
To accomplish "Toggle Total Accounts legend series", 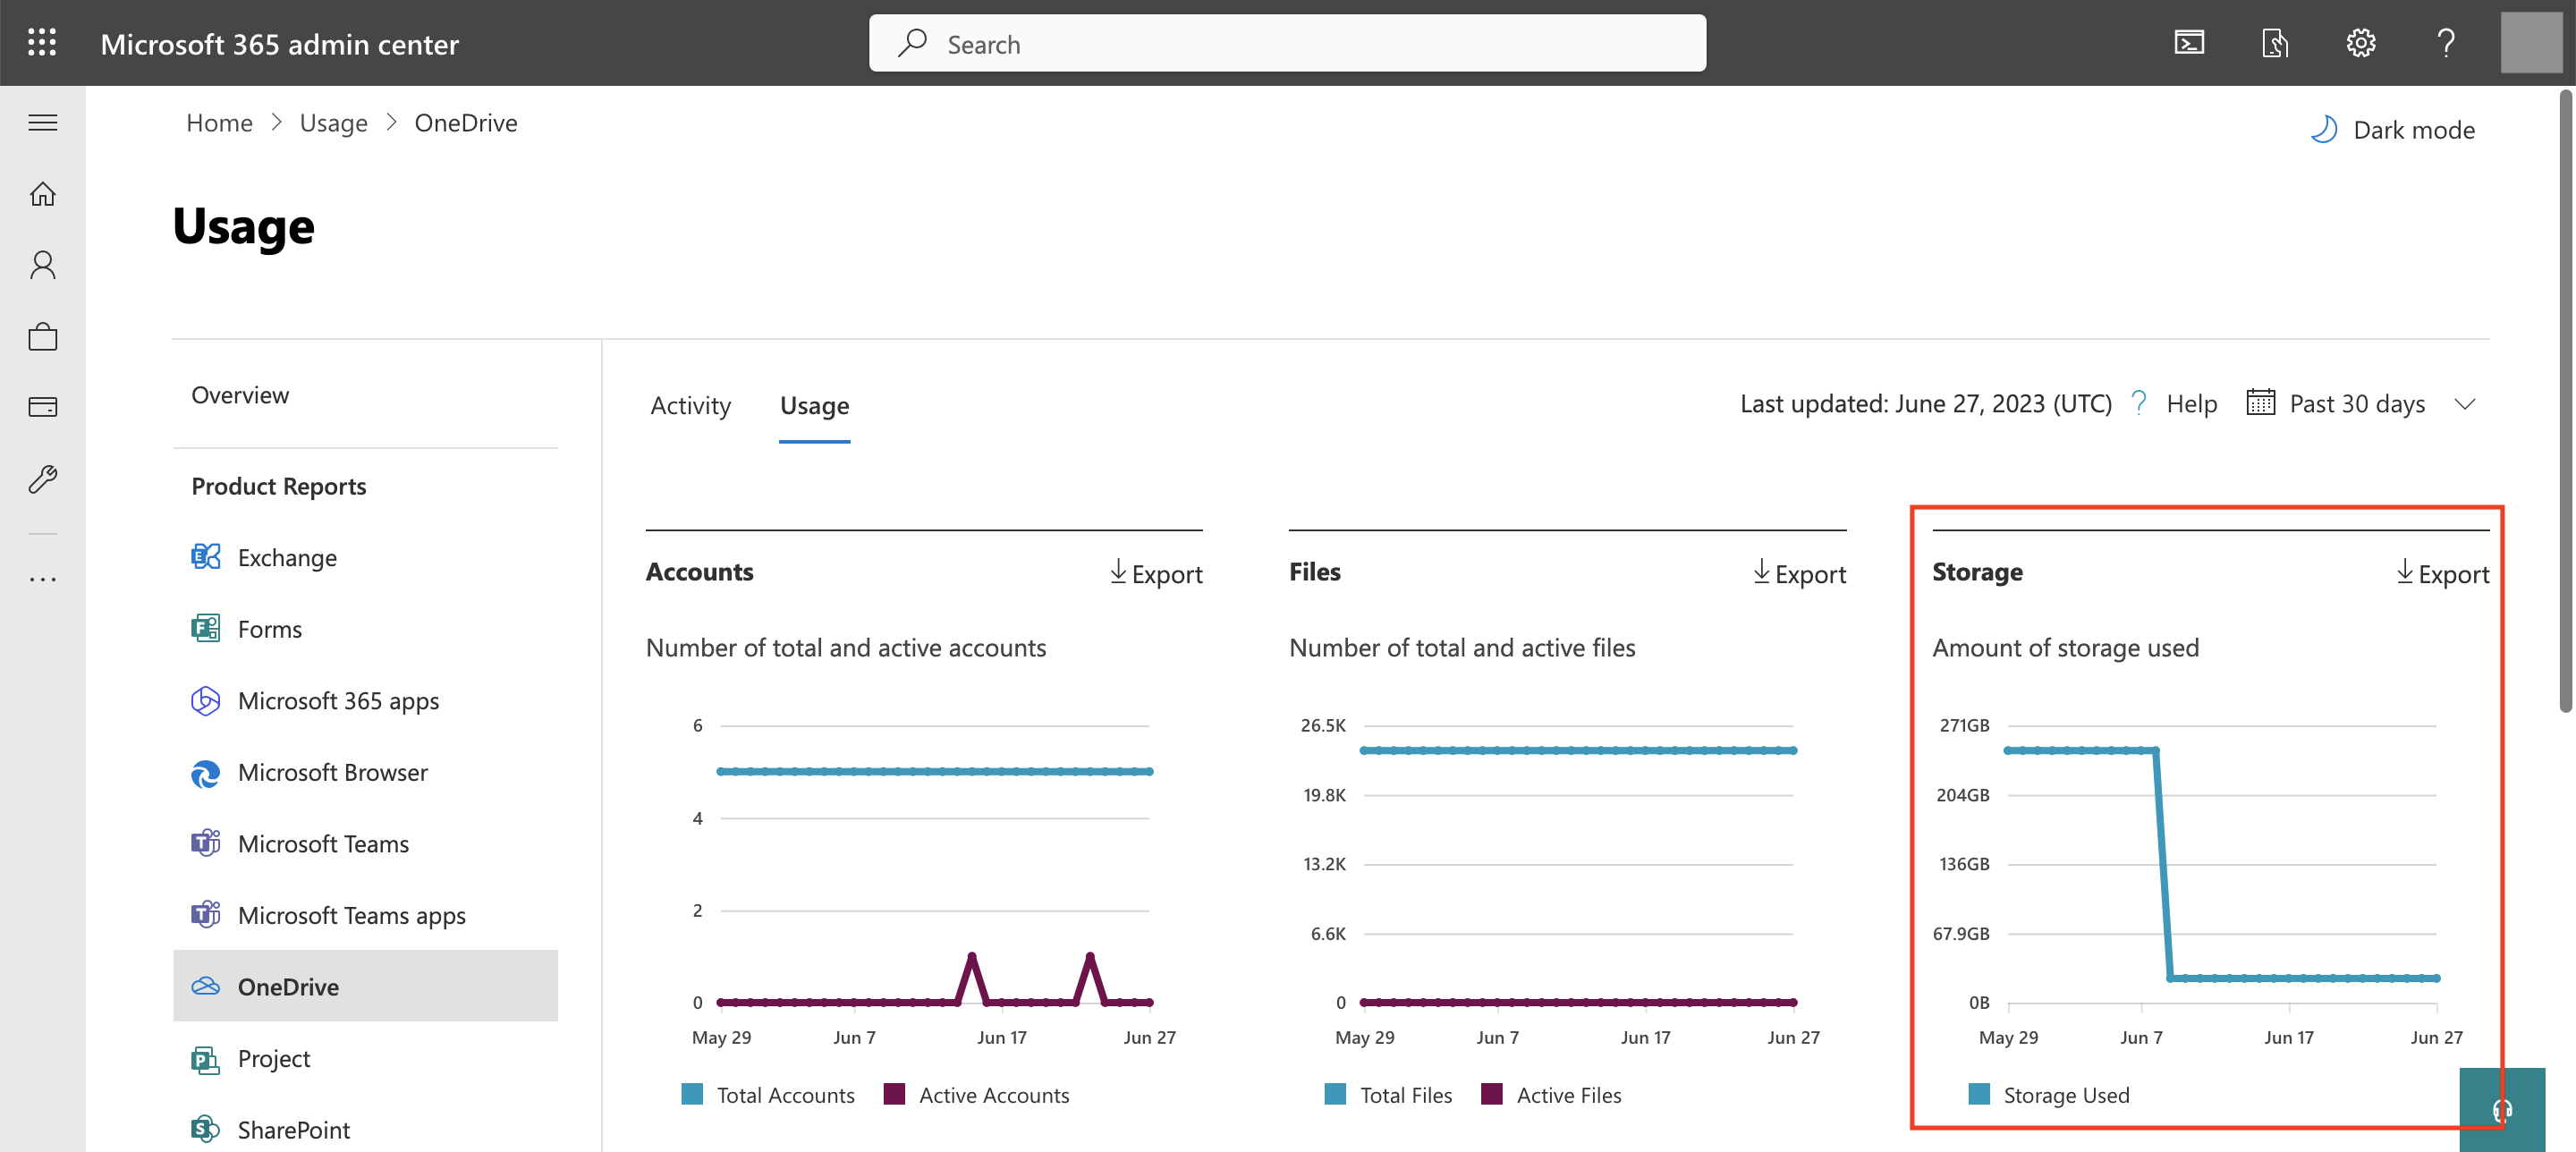I will [x=768, y=1095].
